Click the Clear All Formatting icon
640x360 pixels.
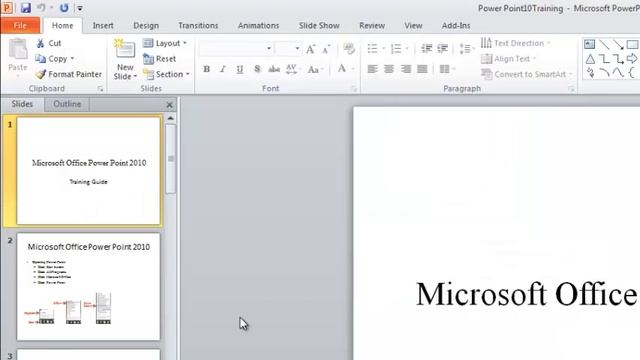(349, 49)
